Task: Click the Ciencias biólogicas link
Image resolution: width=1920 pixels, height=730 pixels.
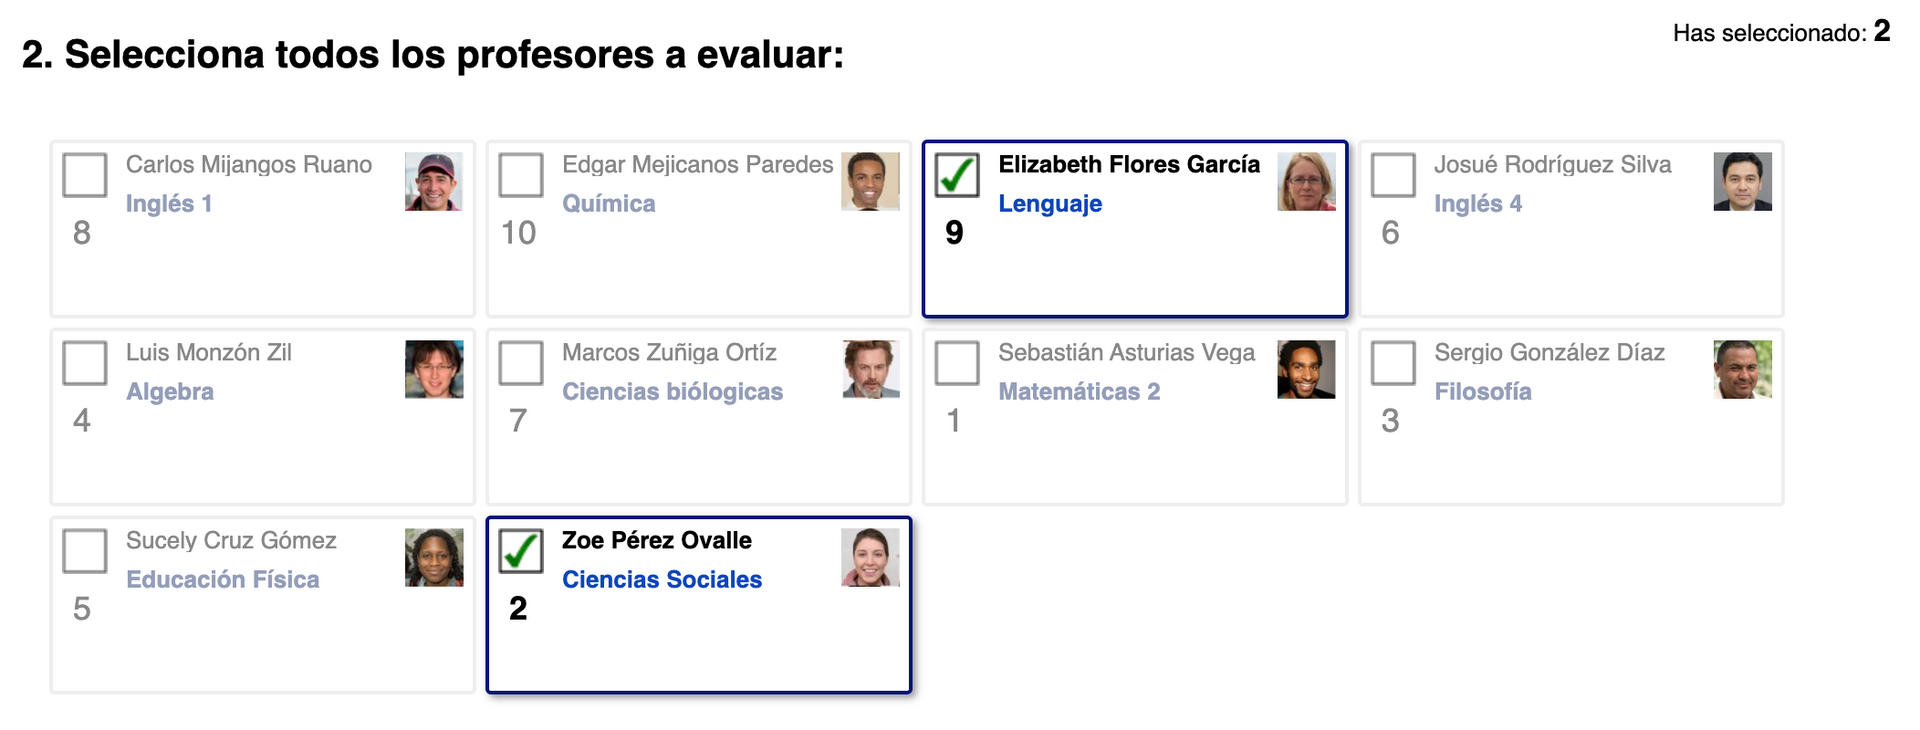Action: click(672, 392)
